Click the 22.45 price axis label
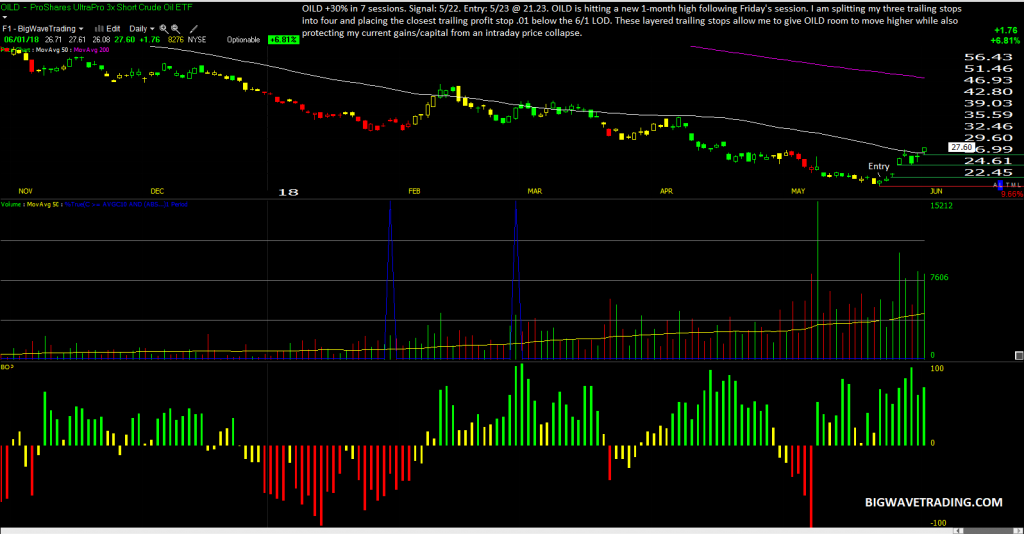The height and width of the screenshot is (534, 1024). pos(988,172)
